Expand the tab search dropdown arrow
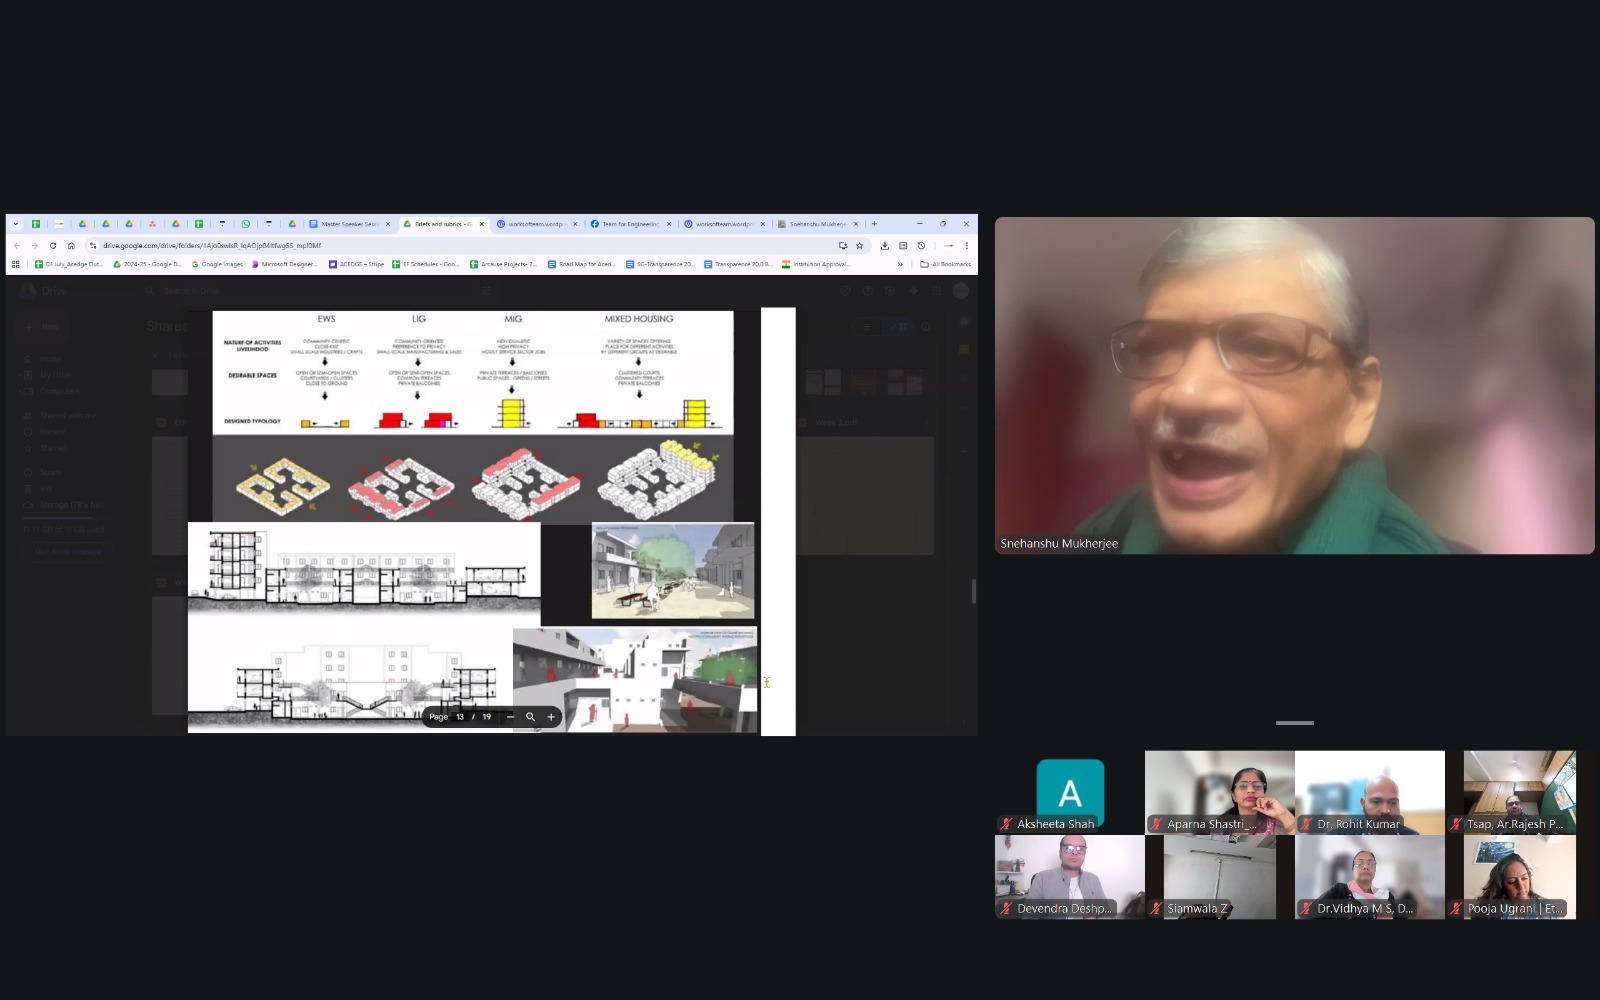The height and width of the screenshot is (1000, 1600). (x=16, y=224)
